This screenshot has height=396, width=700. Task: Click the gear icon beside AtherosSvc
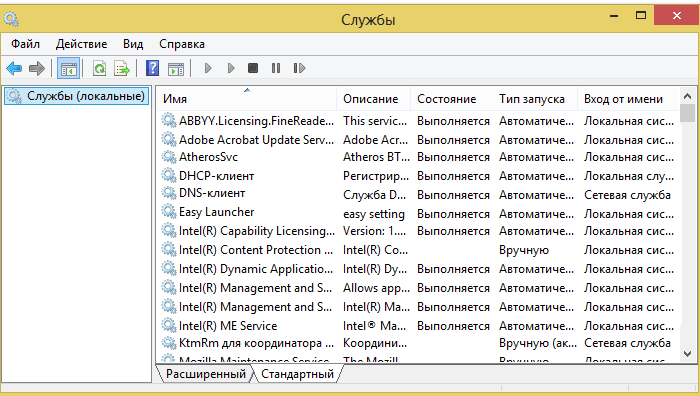pyautogui.click(x=169, y=157)
